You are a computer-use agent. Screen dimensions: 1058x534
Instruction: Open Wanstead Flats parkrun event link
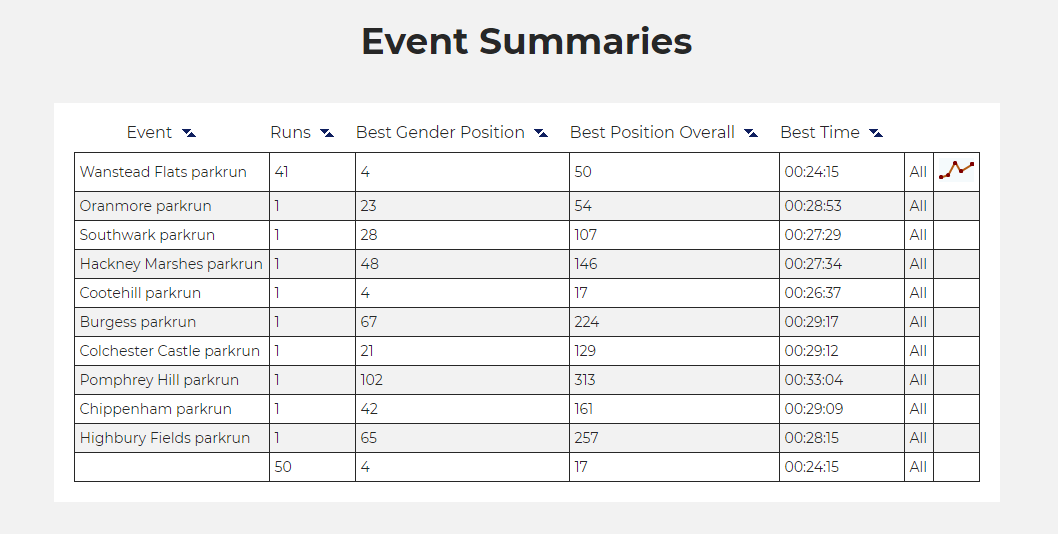tap(163, 172)
